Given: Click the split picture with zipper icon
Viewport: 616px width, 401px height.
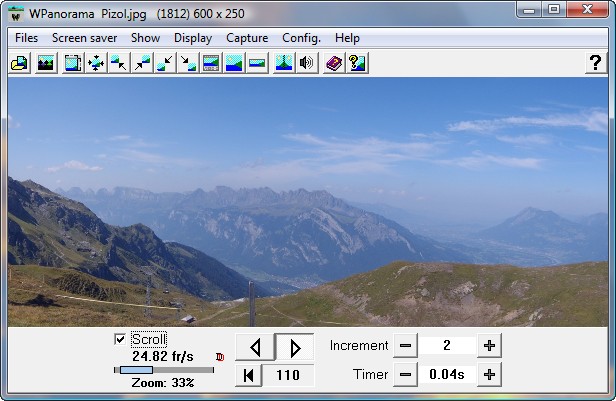Looking at the screenshot, I should [284, 63].
